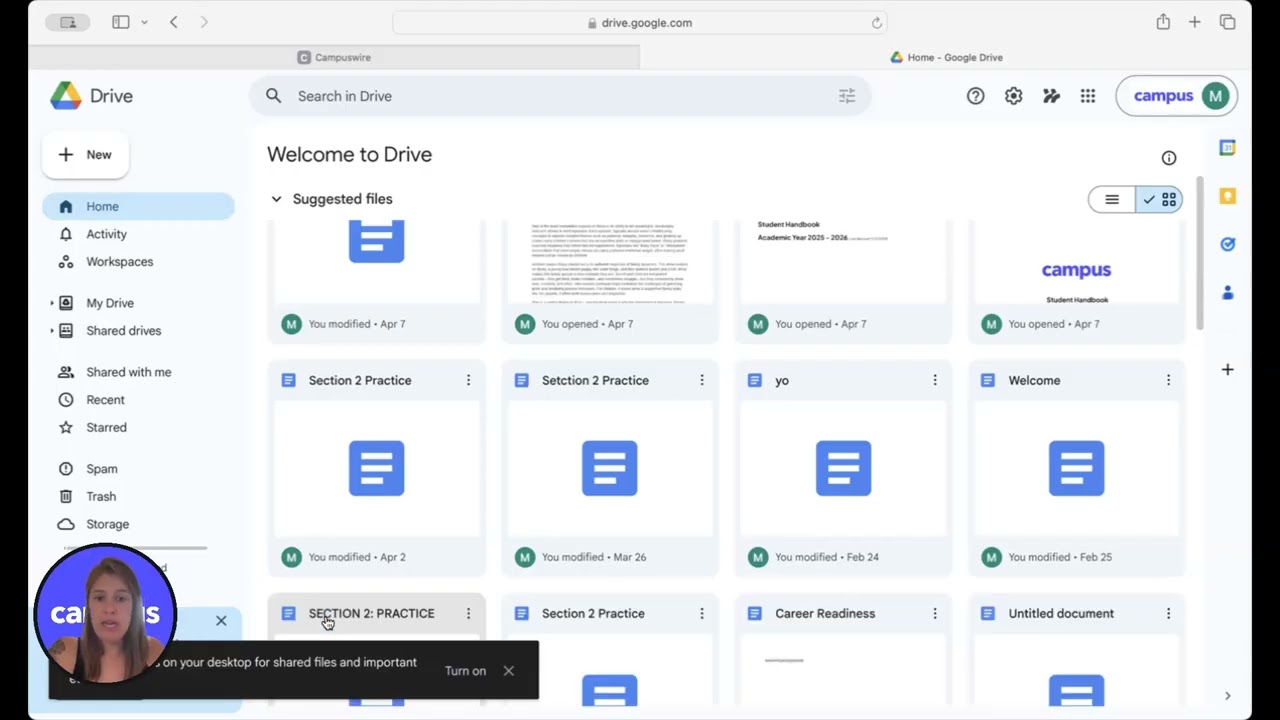Collapse the Suggested files section
This screenshot has height=720, width=1280.
276,199
